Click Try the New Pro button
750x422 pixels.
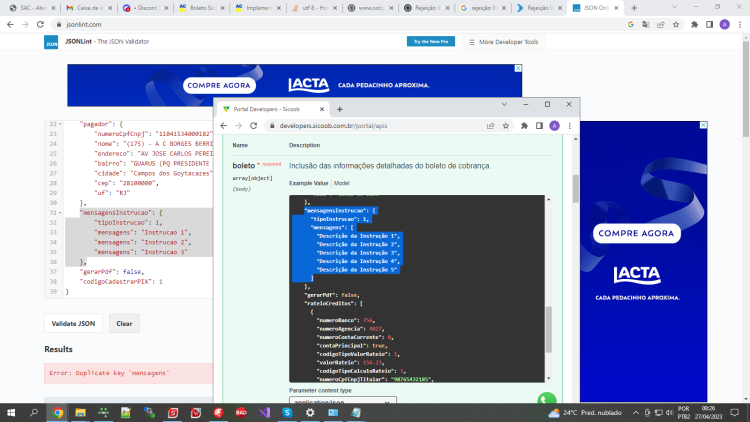pyautogui.click(x=431, y=42)
